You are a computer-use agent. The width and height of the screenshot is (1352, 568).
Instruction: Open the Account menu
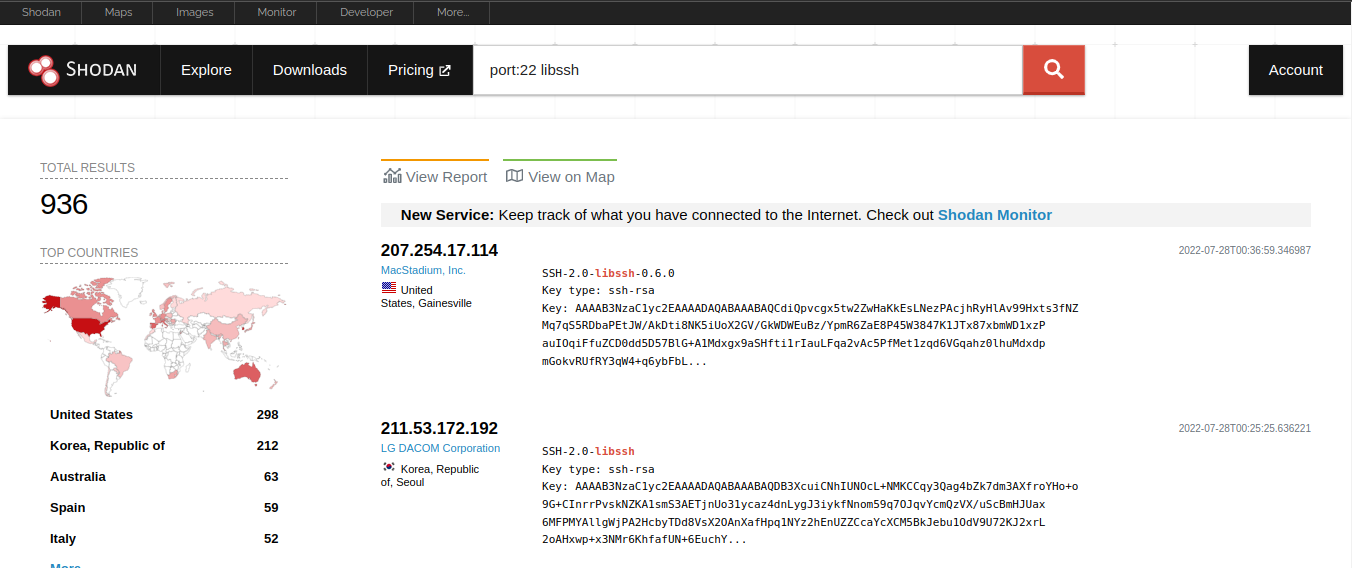1295,70
